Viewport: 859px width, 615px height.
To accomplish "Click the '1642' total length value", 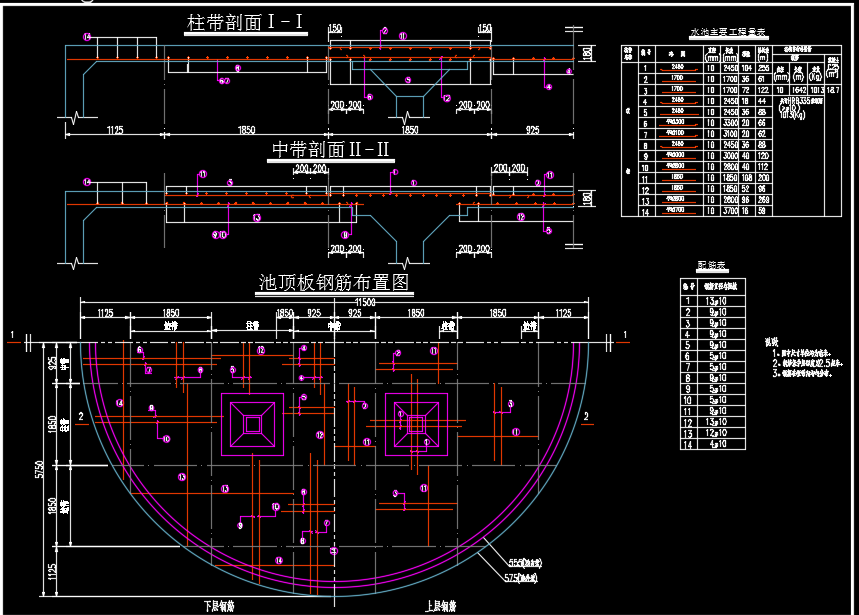I will (799, 90).
